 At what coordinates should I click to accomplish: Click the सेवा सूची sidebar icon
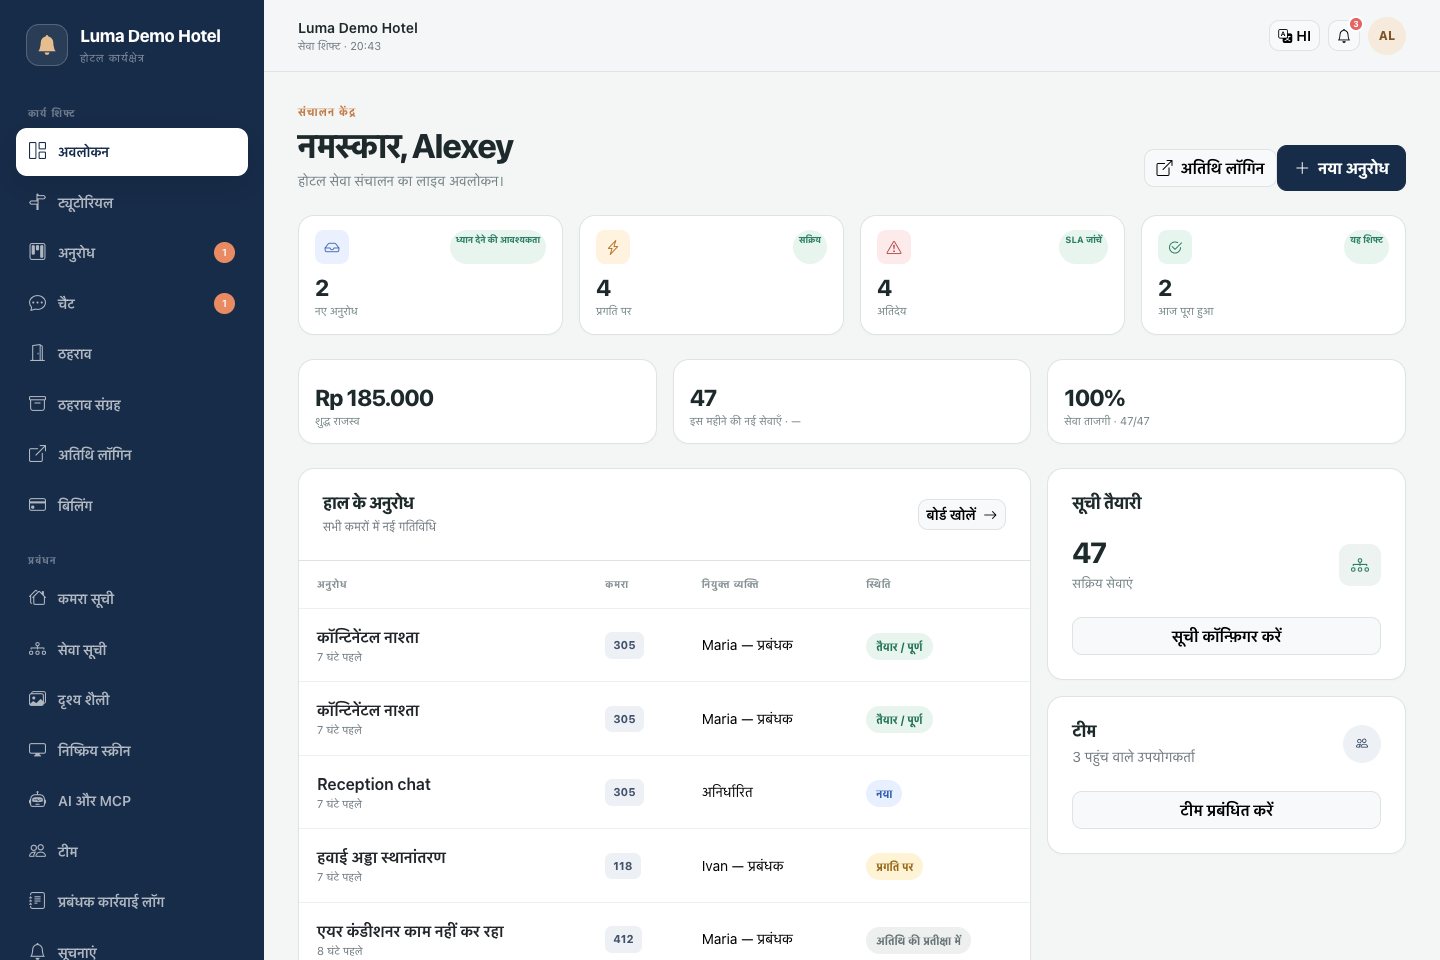[x=37, y=649]
